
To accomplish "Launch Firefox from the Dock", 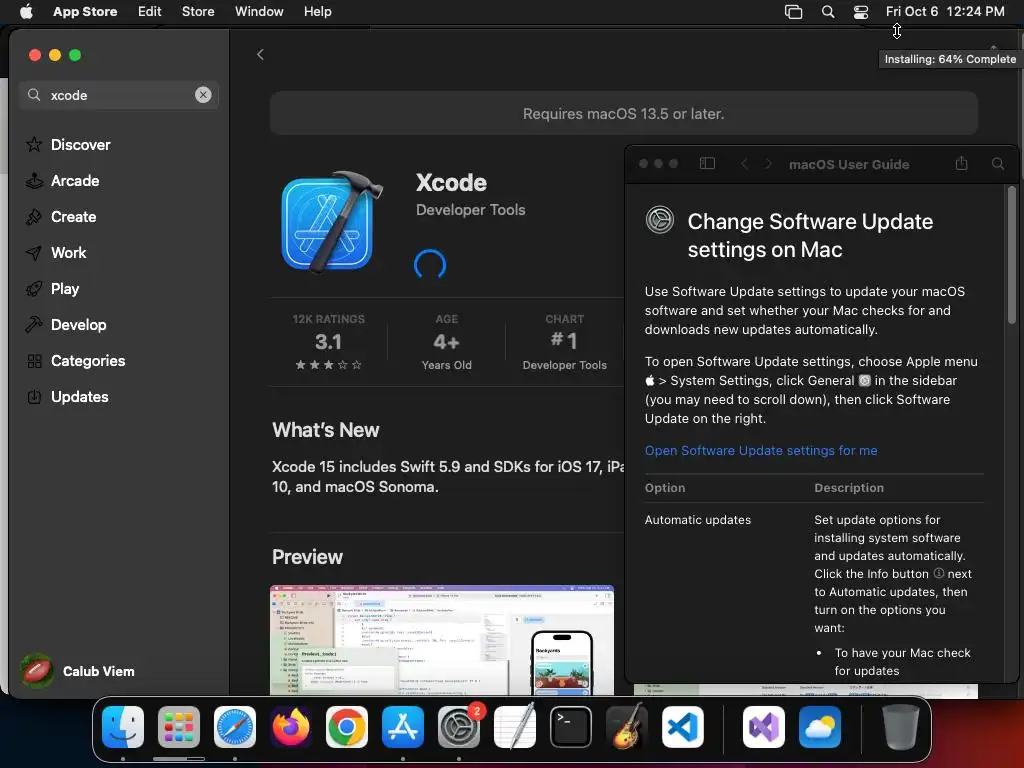I will [291, 727].
